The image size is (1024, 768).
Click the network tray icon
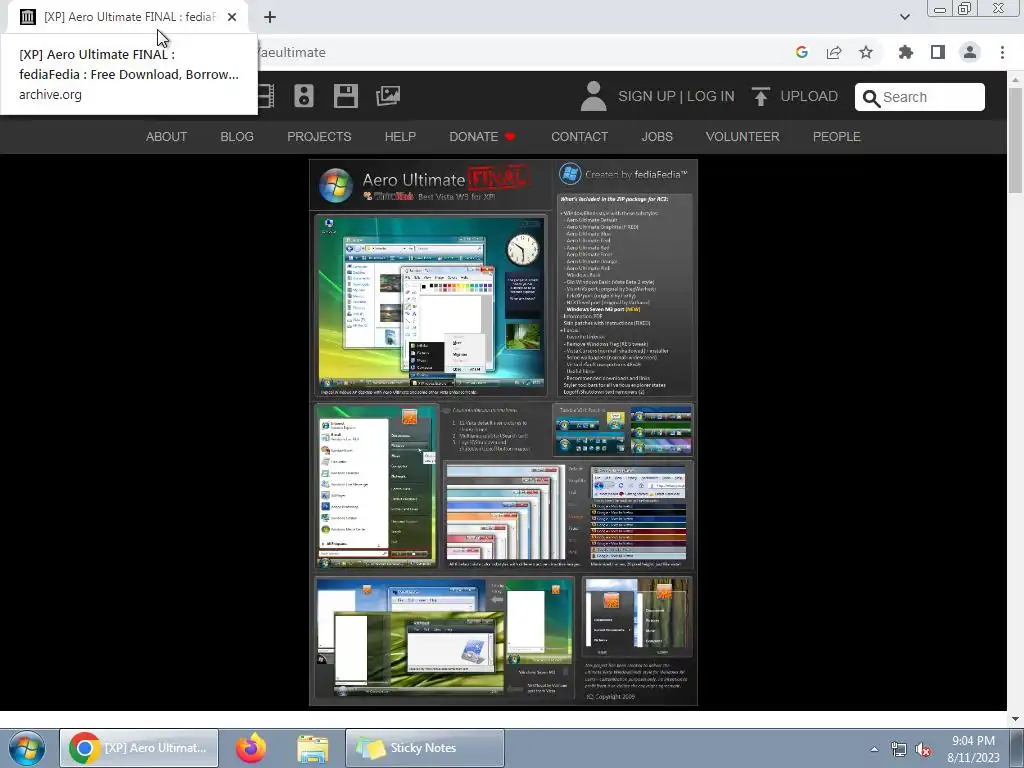click(x=899, y=749)
